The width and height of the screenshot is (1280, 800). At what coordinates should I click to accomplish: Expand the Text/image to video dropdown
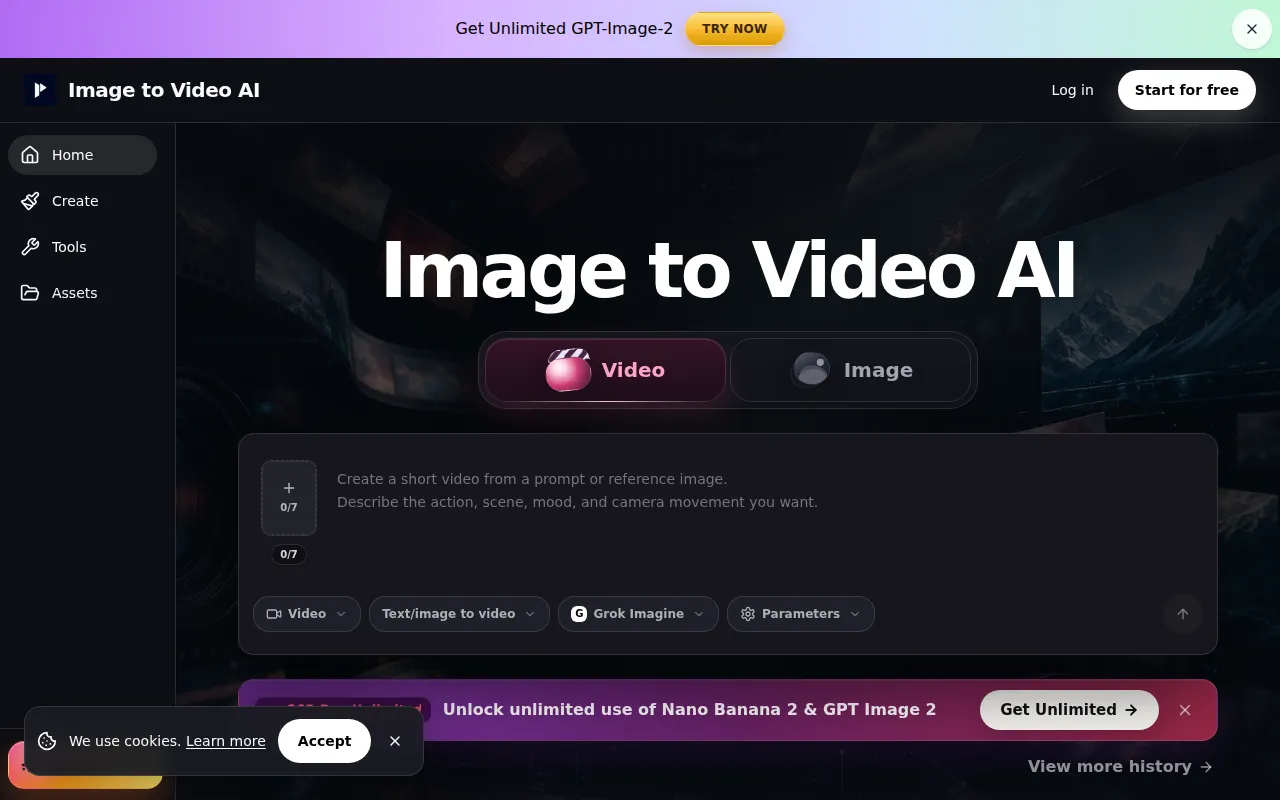459,614
